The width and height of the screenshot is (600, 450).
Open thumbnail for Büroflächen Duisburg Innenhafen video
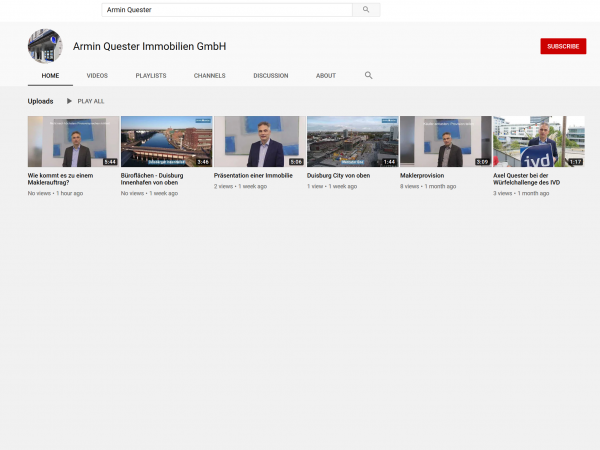pos(166,142)
